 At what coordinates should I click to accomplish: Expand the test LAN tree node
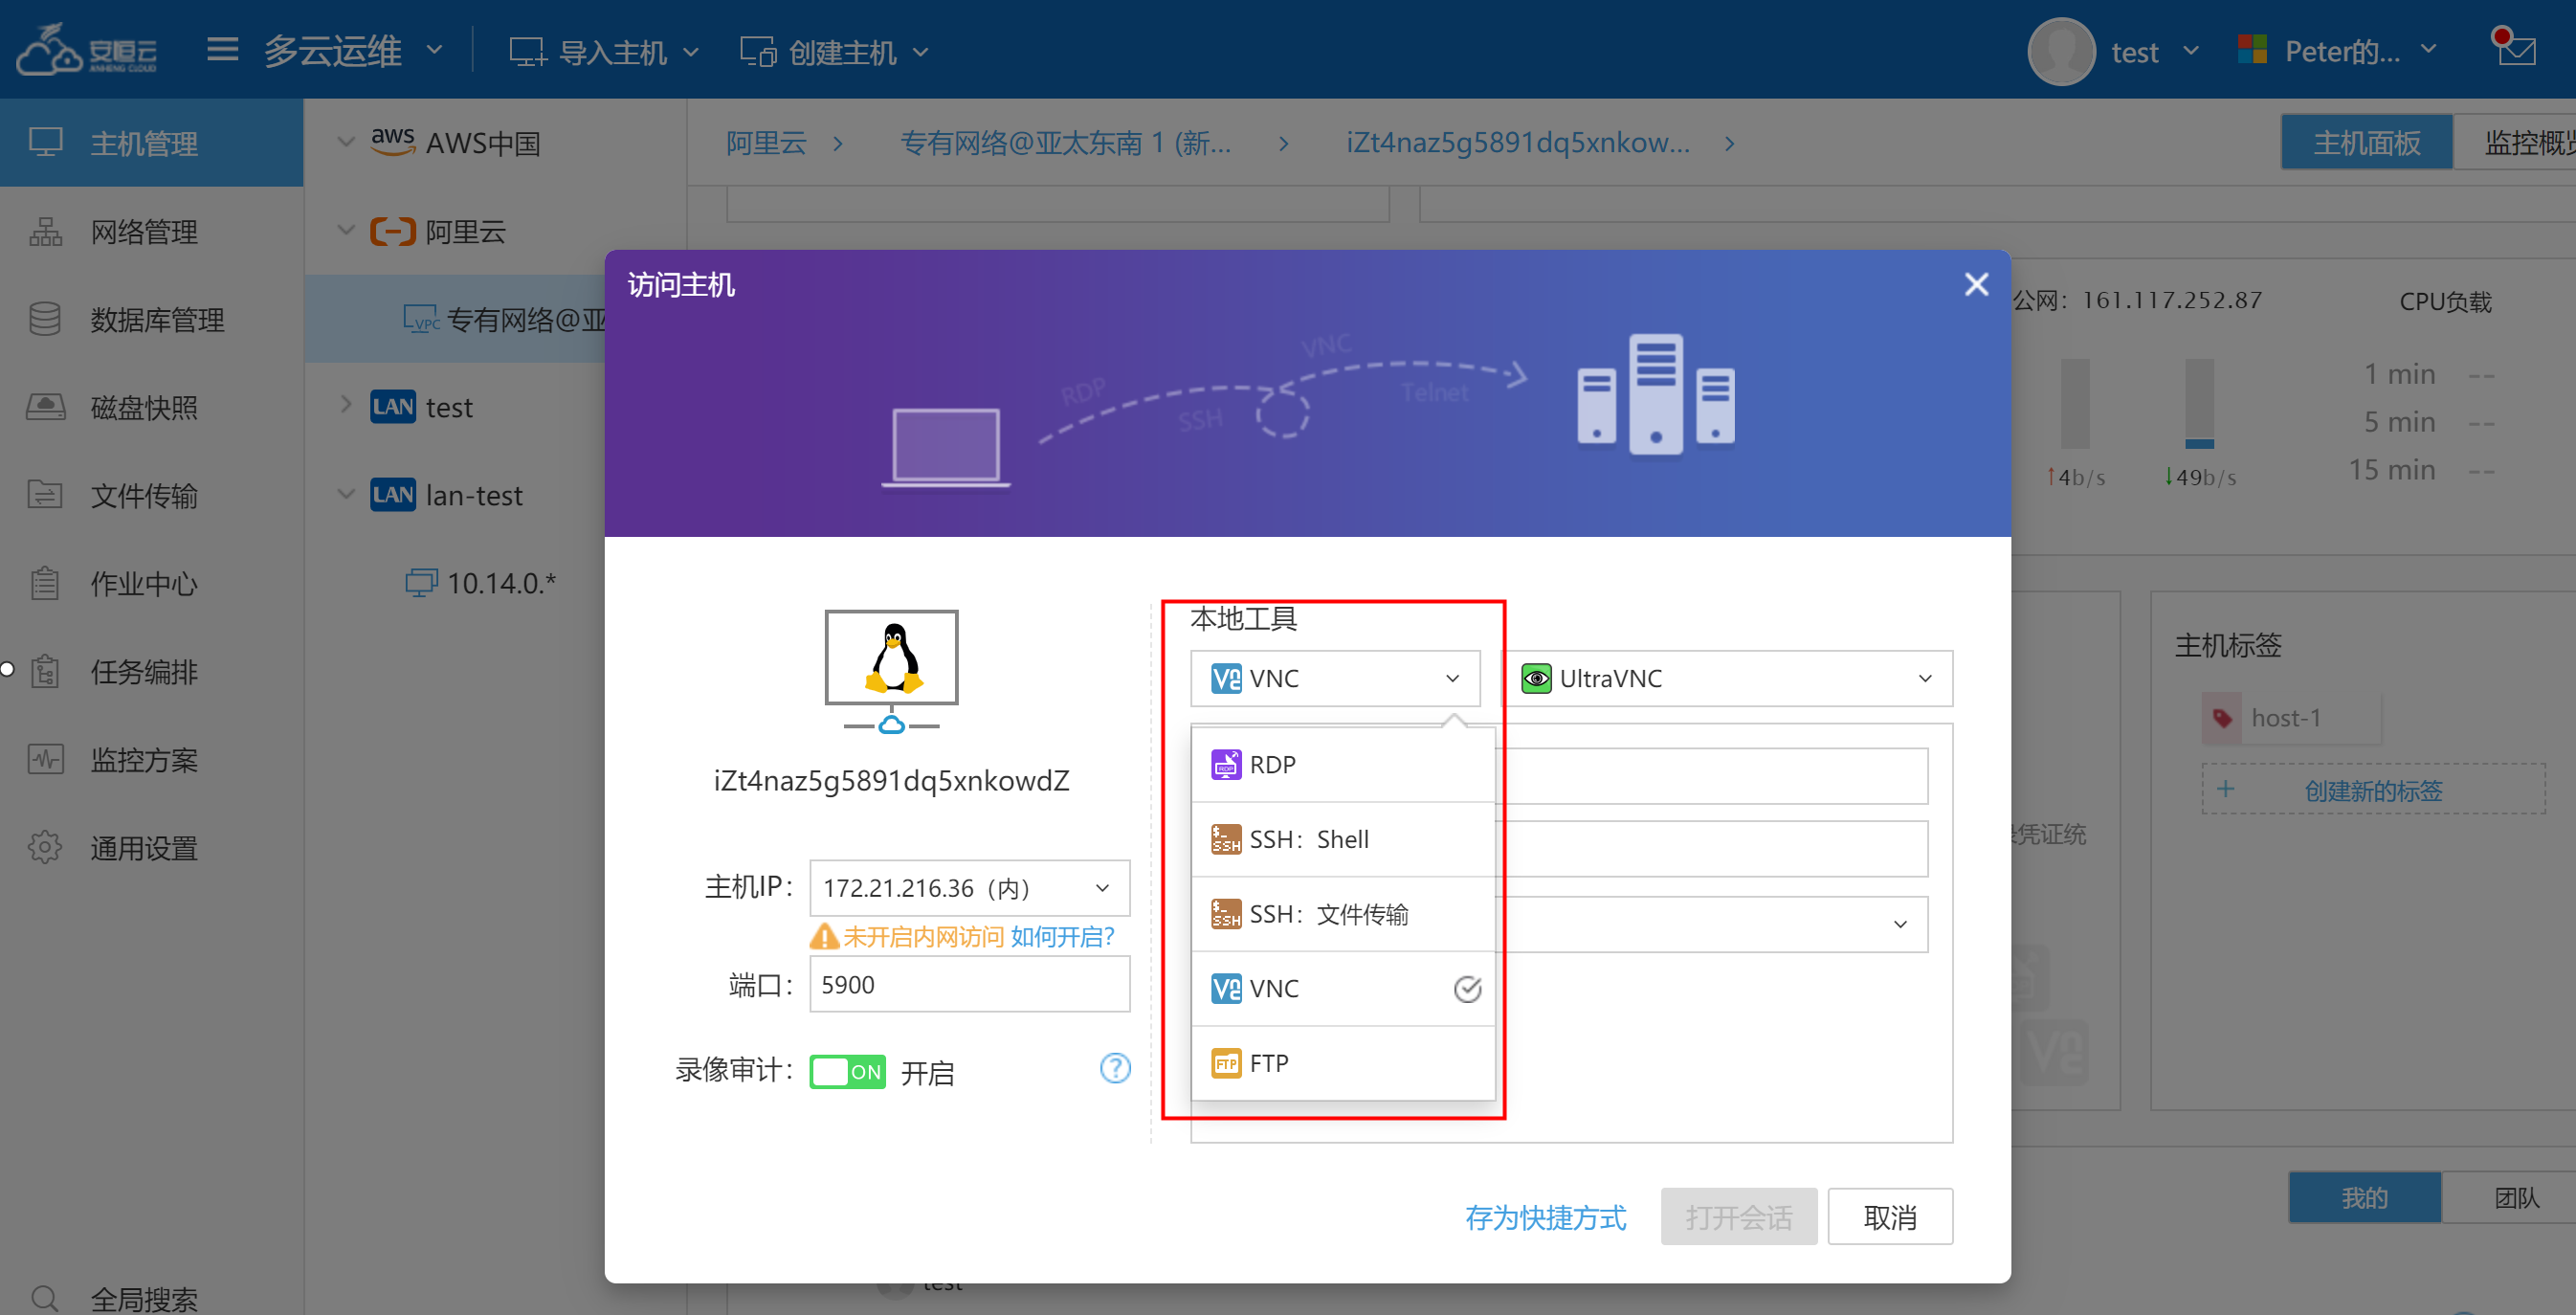pos(346,405)
